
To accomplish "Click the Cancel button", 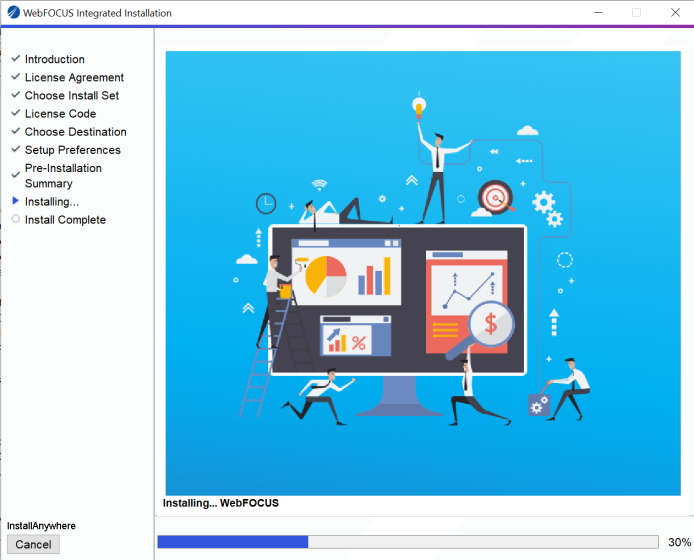I will tap(33, 544).
